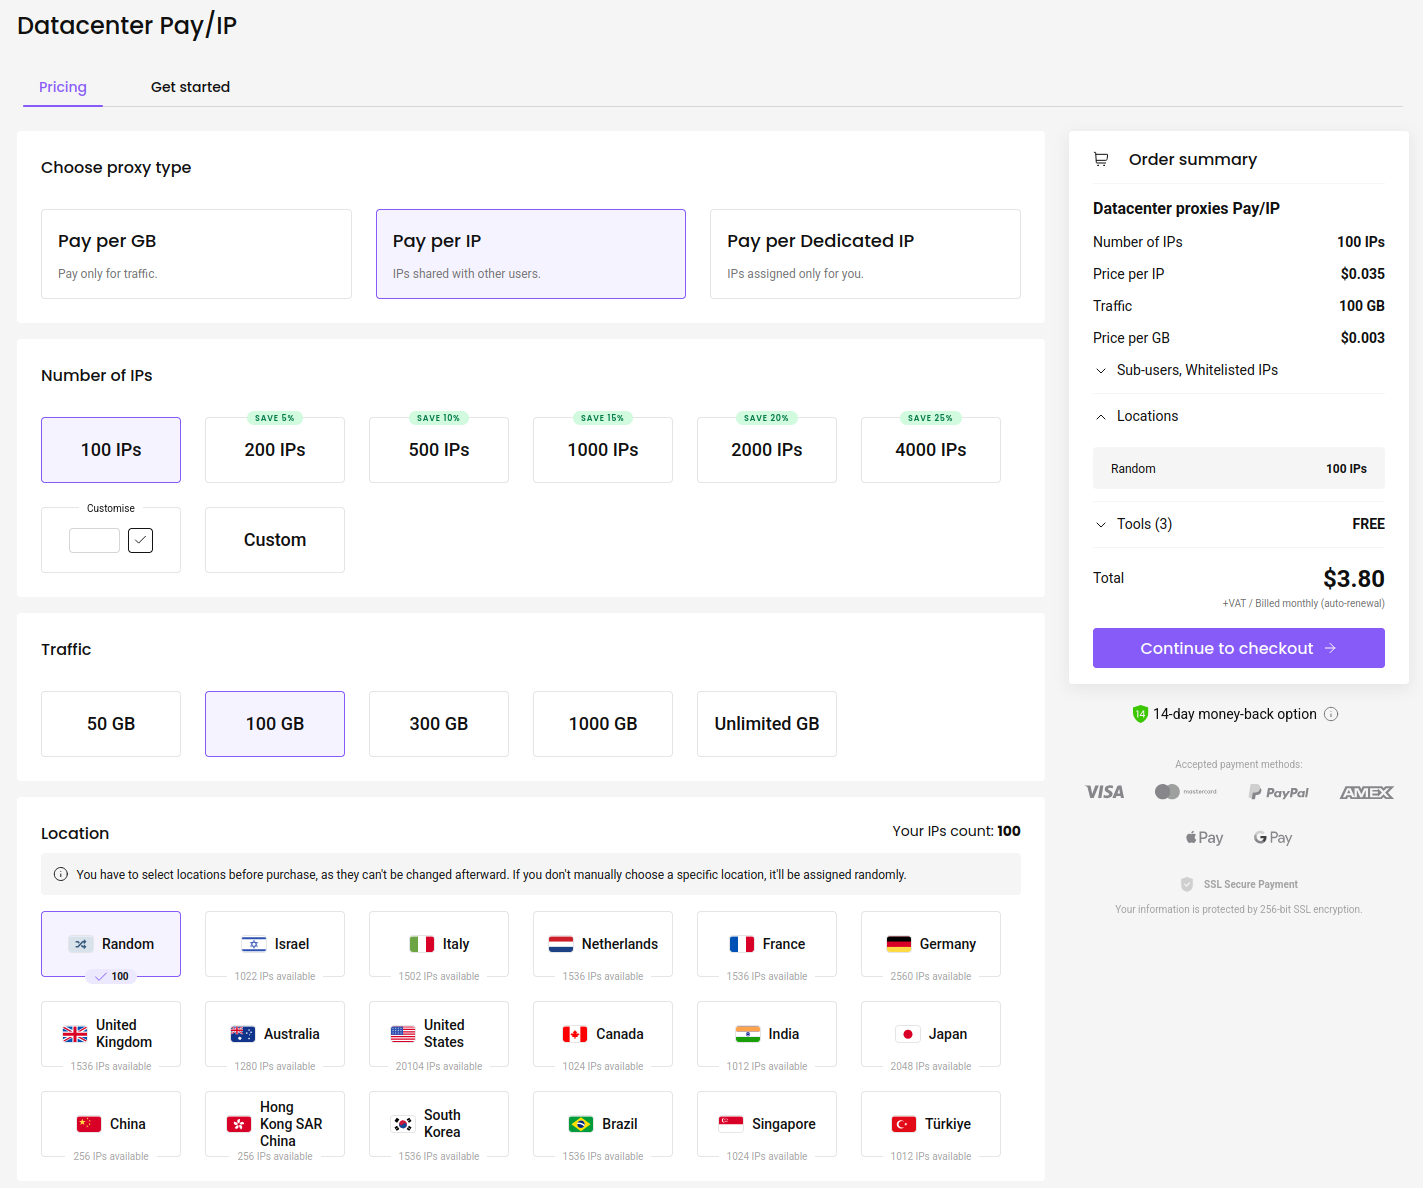Click the Custom IP amount button
The height and width of the screenshot is (1188, 1423).
[274, 540]
